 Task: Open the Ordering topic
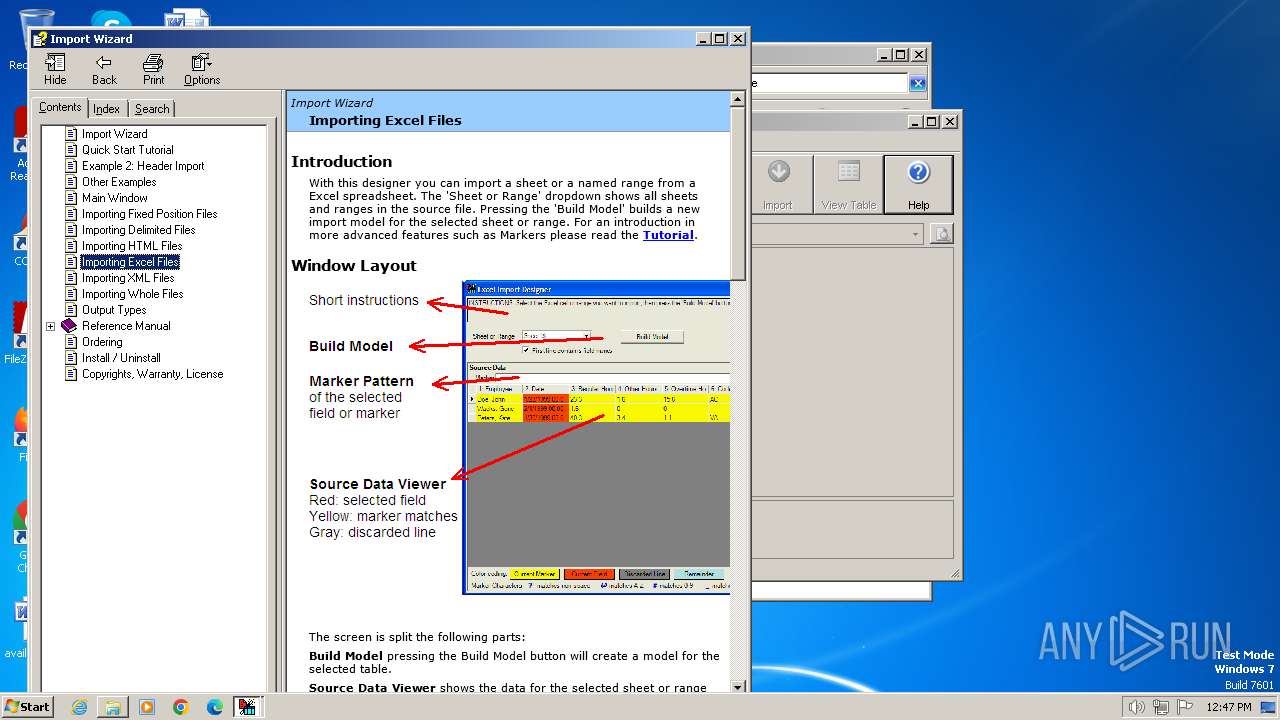point(102,342)
